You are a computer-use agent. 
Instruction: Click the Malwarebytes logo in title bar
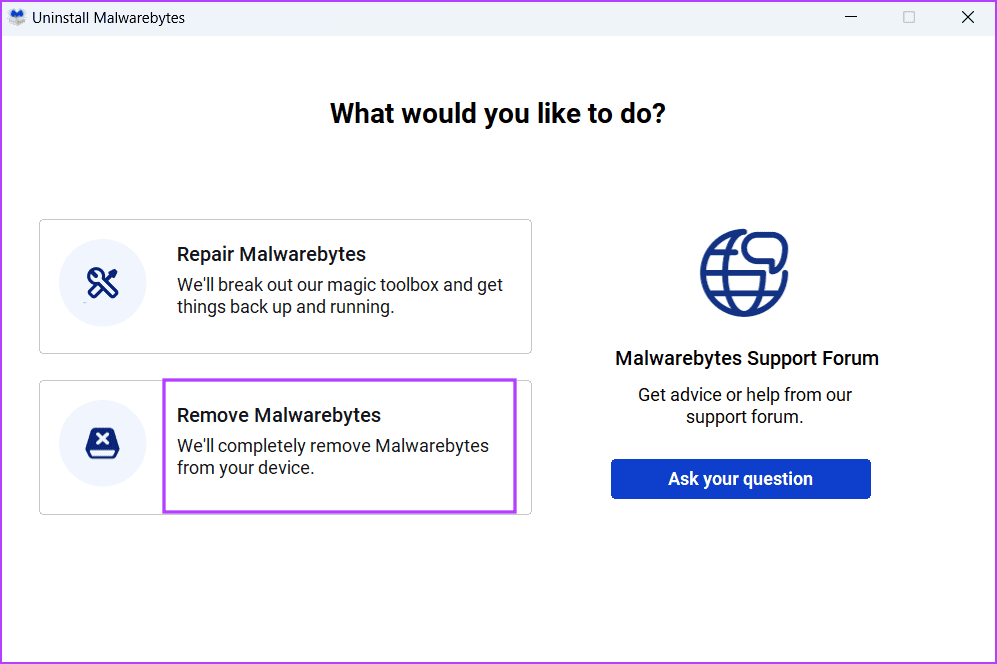point(17,17)
